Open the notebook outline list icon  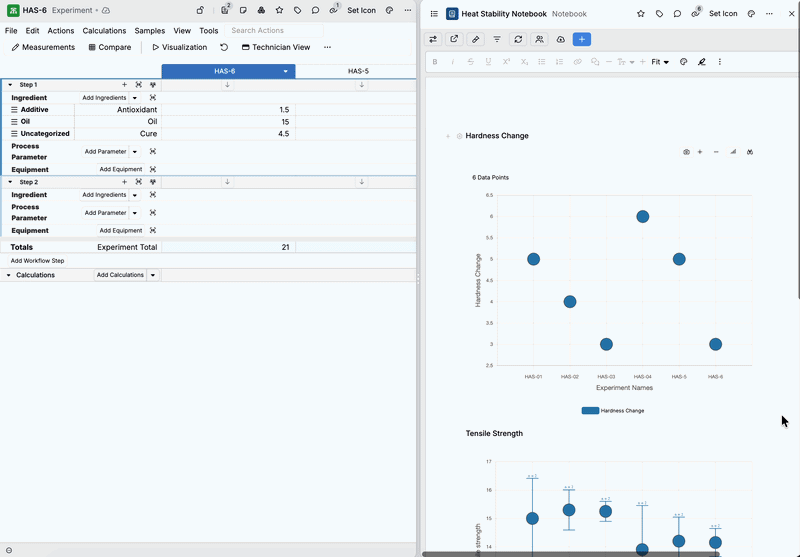434,14
